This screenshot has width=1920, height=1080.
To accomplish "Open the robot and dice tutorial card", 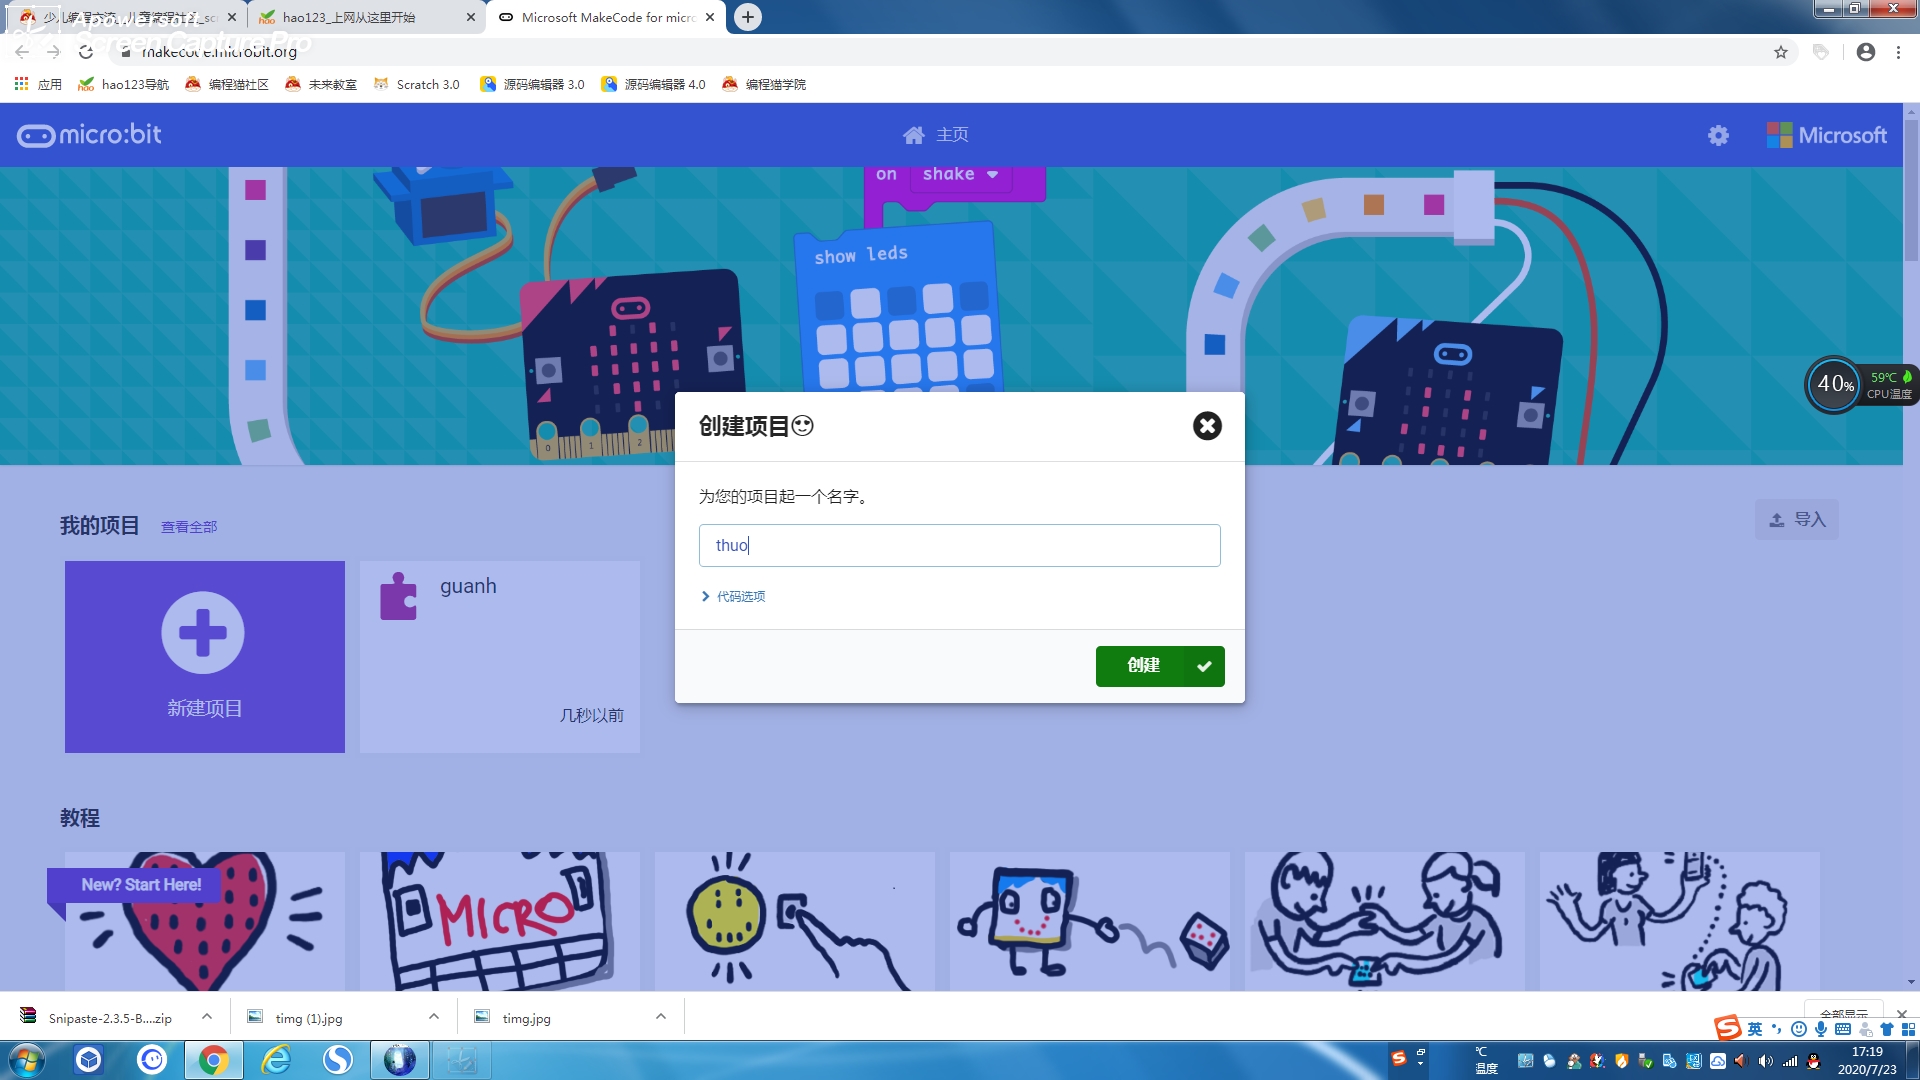I will 1090,921.
